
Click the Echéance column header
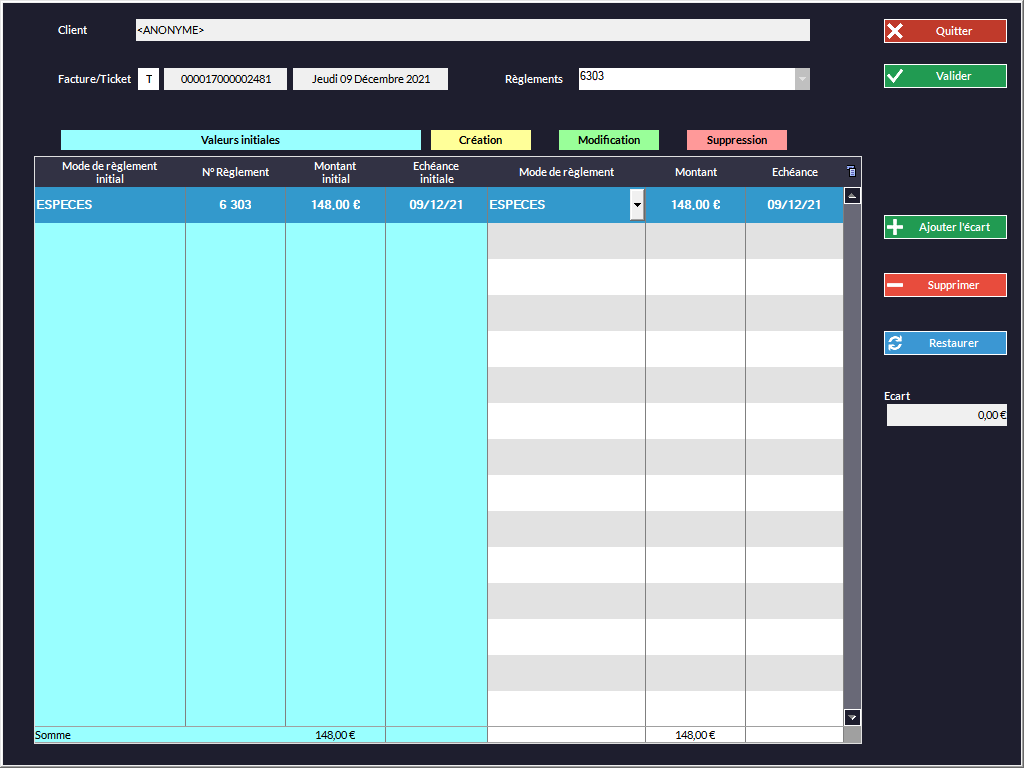(x=794, y=172)
